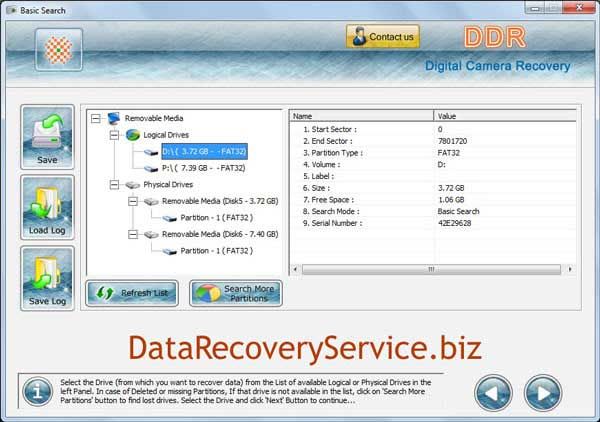
Task: Click Search More Partitions button
Action: pyautogui.click(x=236, y=293)
